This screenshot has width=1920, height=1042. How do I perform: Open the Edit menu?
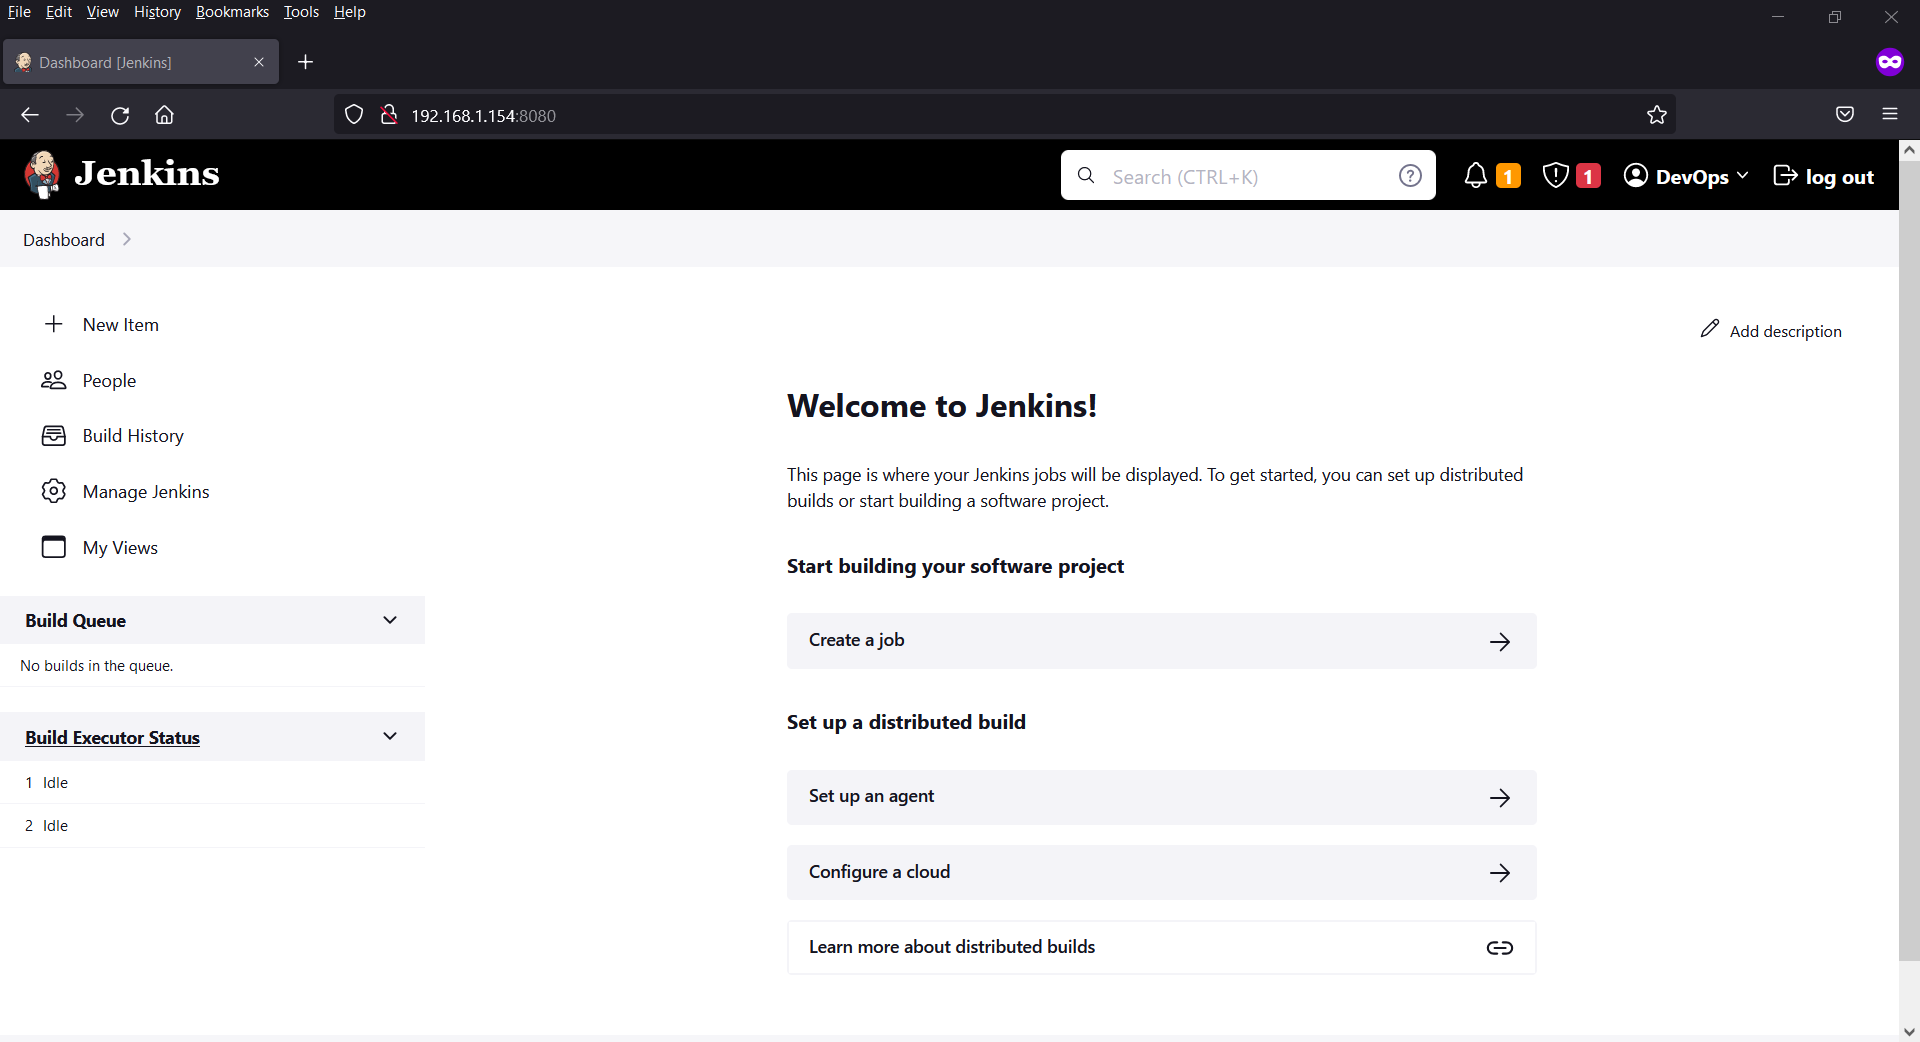[59, 12]
